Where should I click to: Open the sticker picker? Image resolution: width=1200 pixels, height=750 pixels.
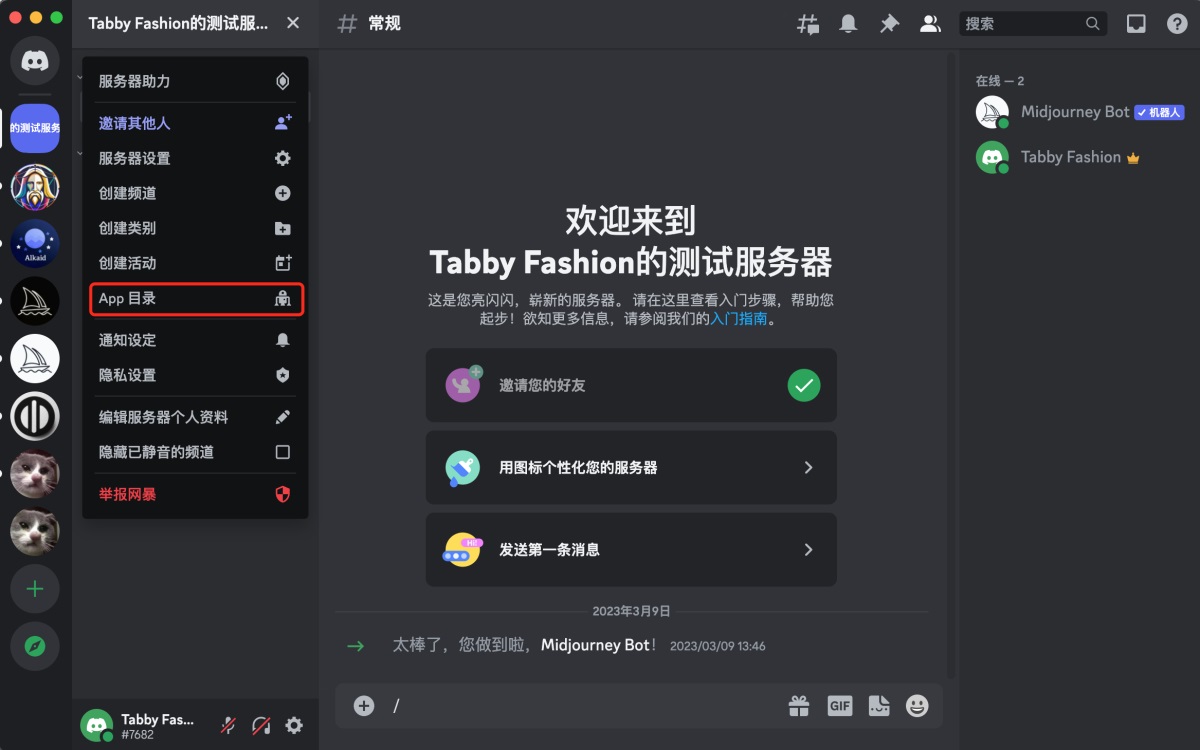point(879,705)
